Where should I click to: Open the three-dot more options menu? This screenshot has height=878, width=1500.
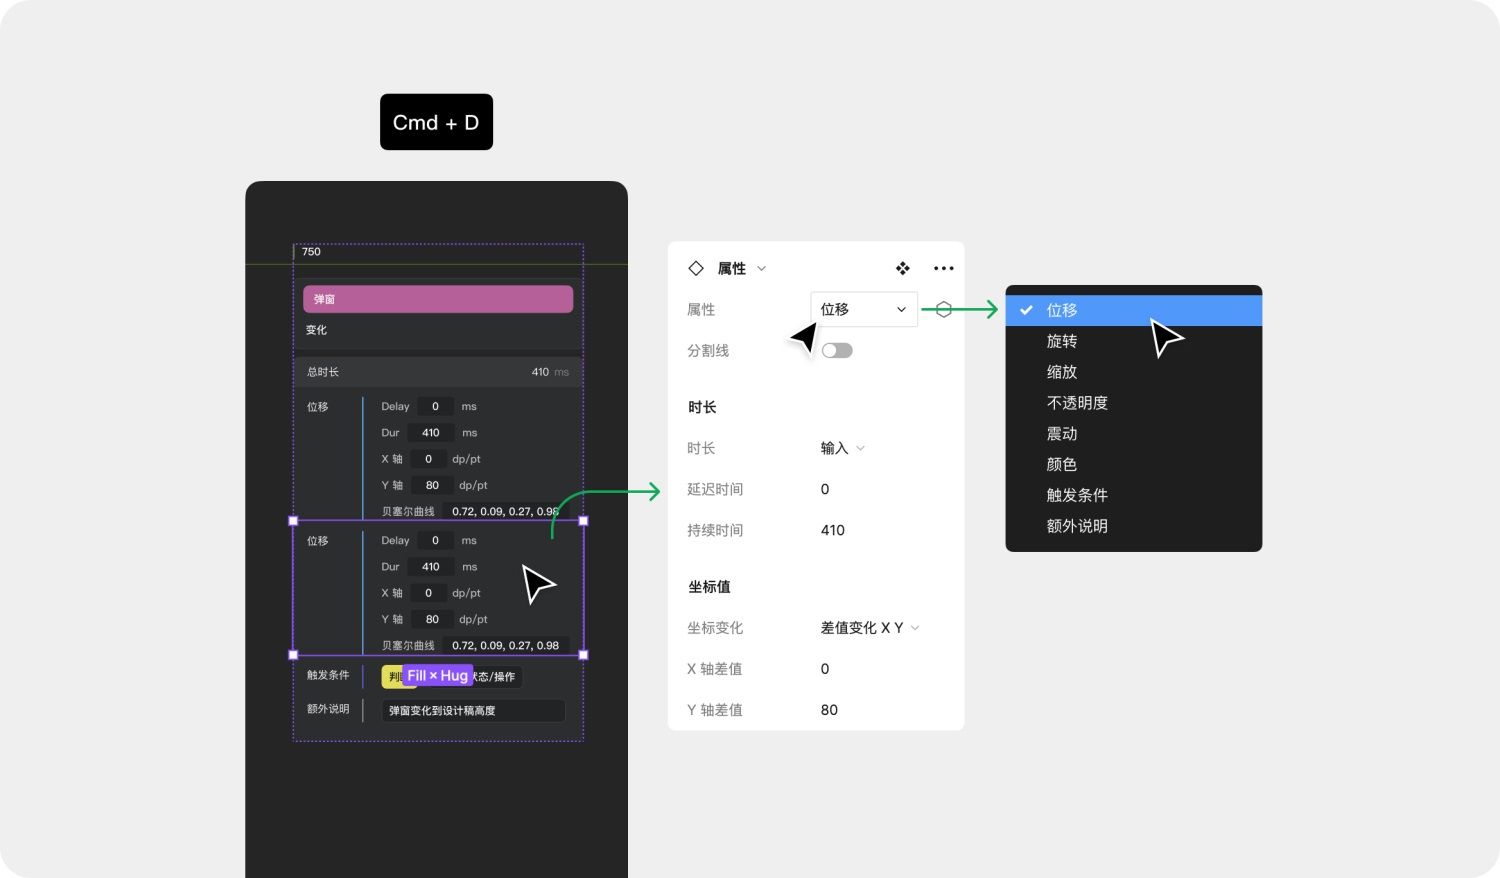point(943,268)
